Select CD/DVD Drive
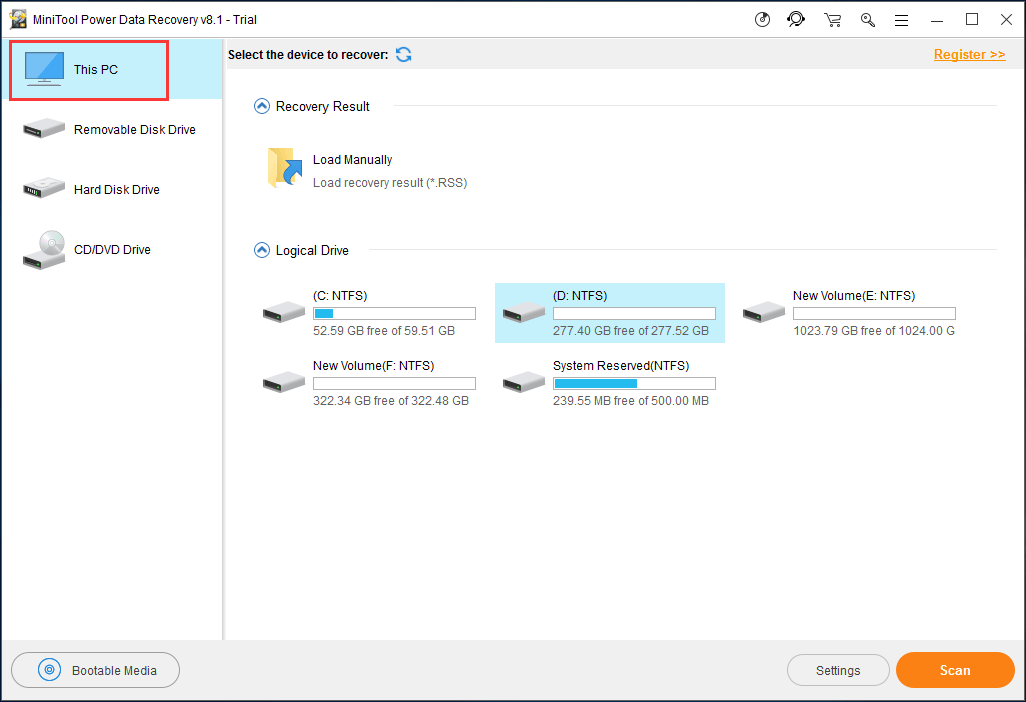This screenshot has height=702, width=1026. [113, 250]
